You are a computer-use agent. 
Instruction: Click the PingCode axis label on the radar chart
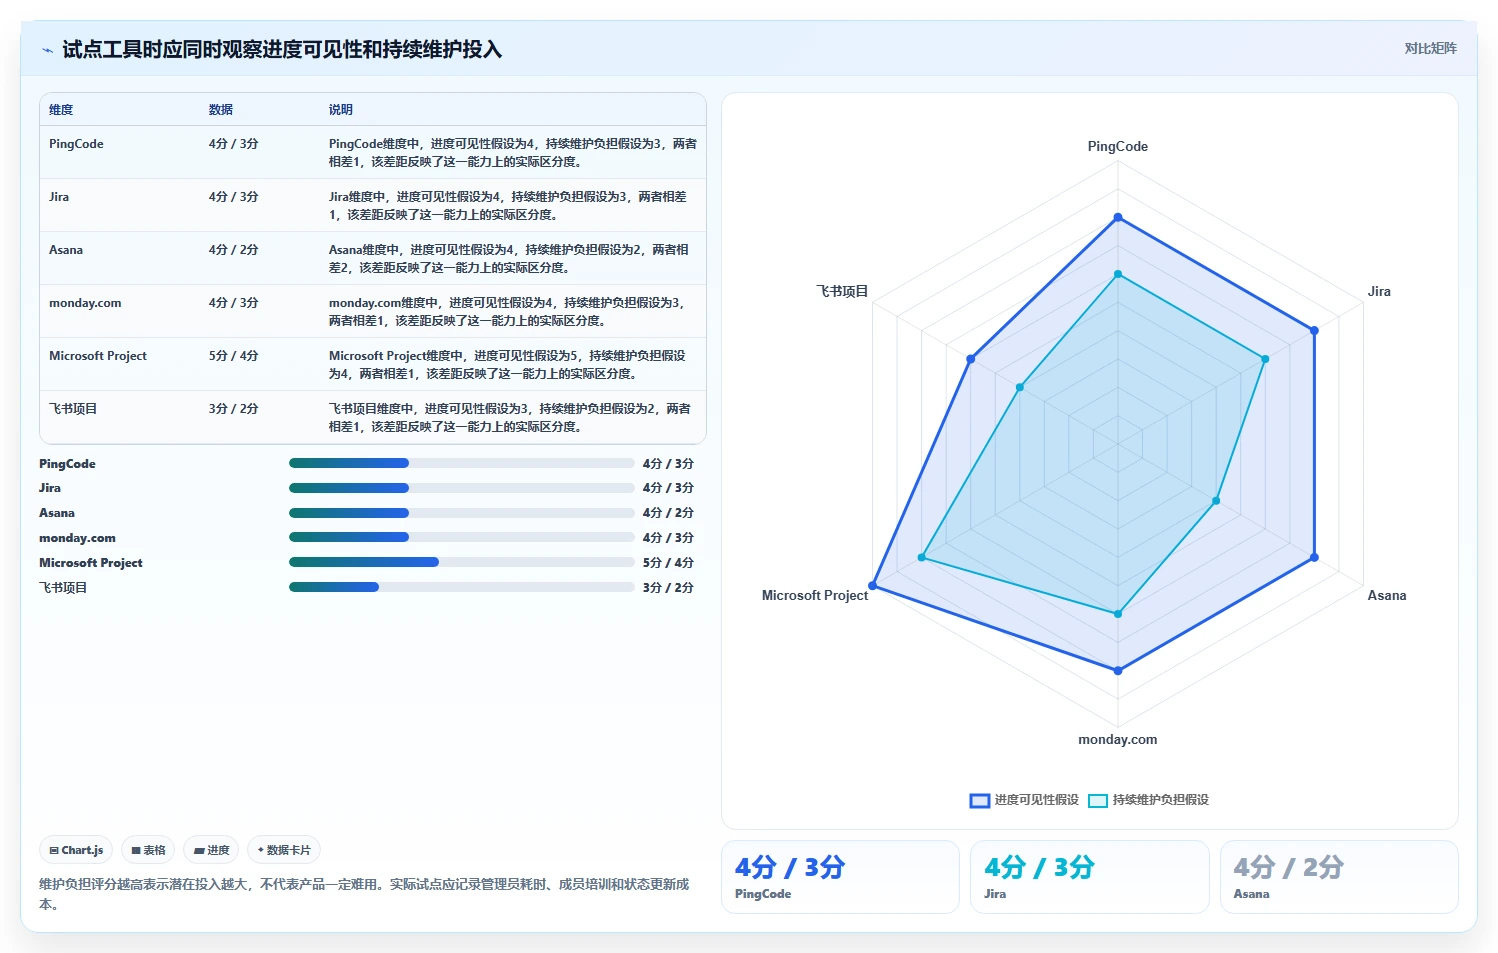(1118, 146)
